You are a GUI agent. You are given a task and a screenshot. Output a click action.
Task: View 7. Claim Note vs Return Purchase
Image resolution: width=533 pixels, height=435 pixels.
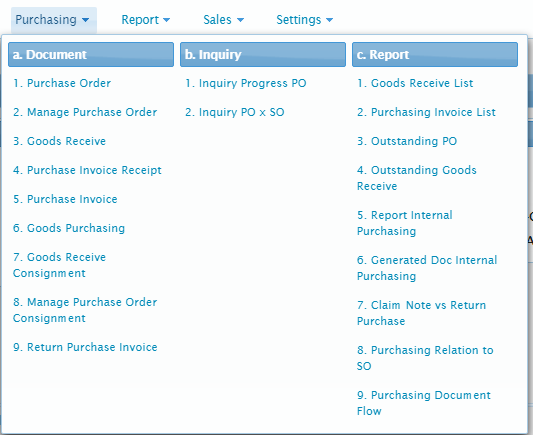pyautogui.click(x=422, y=313)
